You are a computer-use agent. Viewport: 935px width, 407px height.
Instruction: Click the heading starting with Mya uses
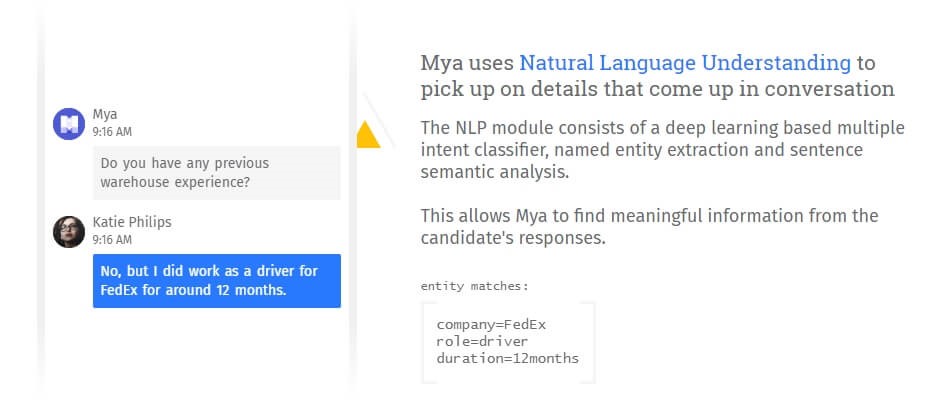[657, 76]
